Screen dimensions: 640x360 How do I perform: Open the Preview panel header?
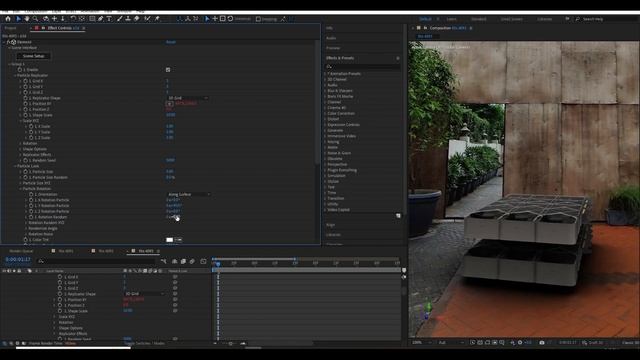click(x=333, y=48)
